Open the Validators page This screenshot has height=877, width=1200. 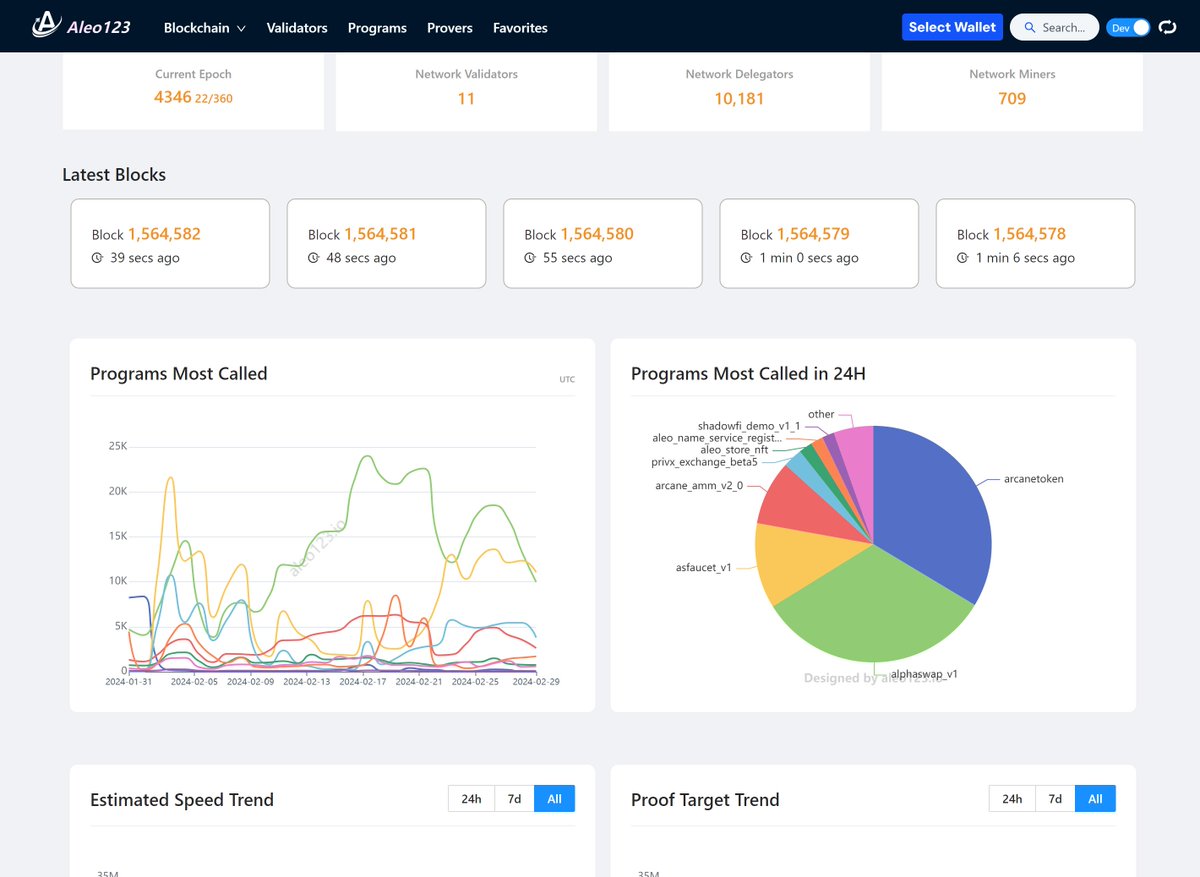pyautogui.click(x=297, y=28)
